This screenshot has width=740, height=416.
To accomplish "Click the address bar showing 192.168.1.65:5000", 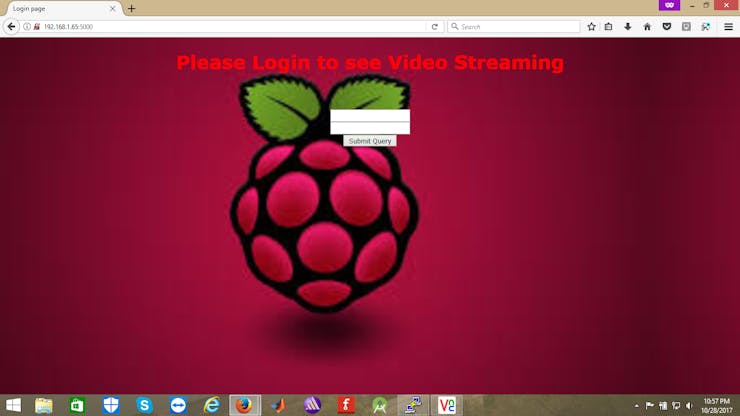I will pos(231,27).
